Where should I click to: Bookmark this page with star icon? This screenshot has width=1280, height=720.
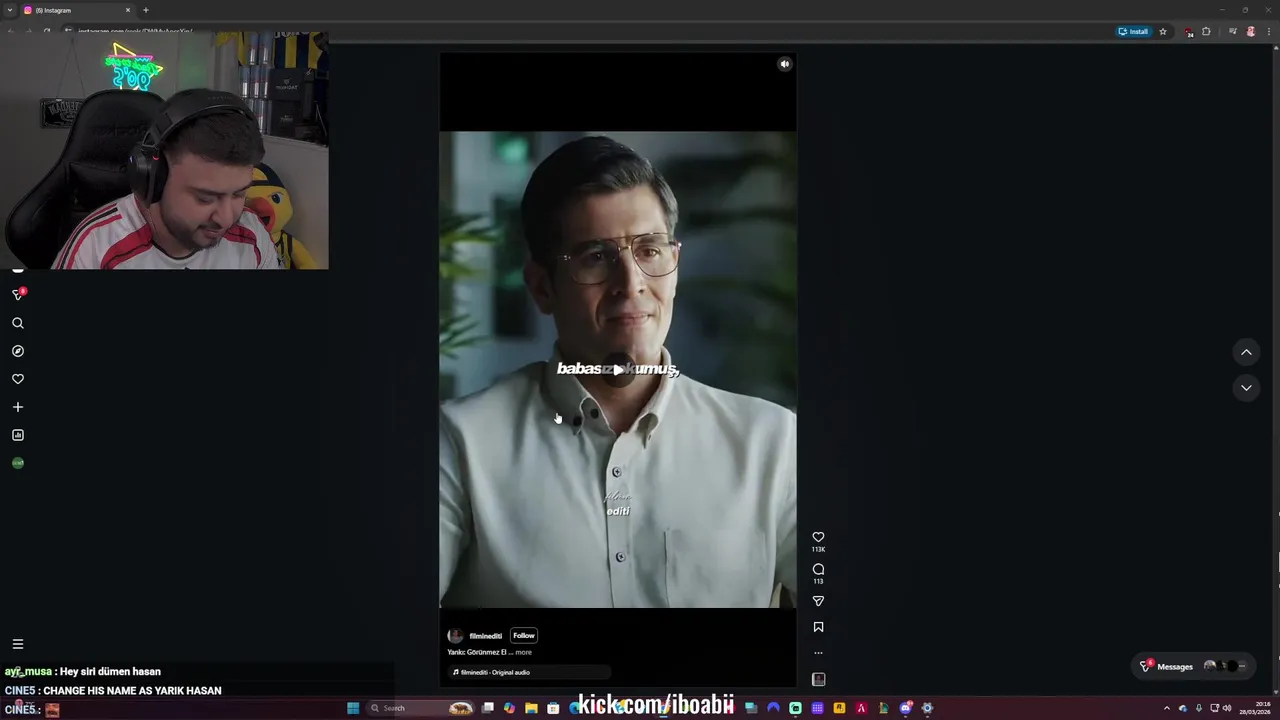[x=1163, y=31]
